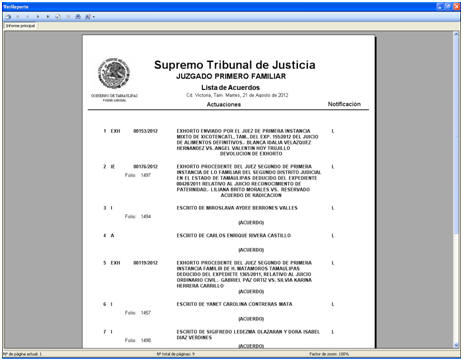The image size is (463, 361).
Task: Open the find text binoculars icon
Action: [78, 17]
